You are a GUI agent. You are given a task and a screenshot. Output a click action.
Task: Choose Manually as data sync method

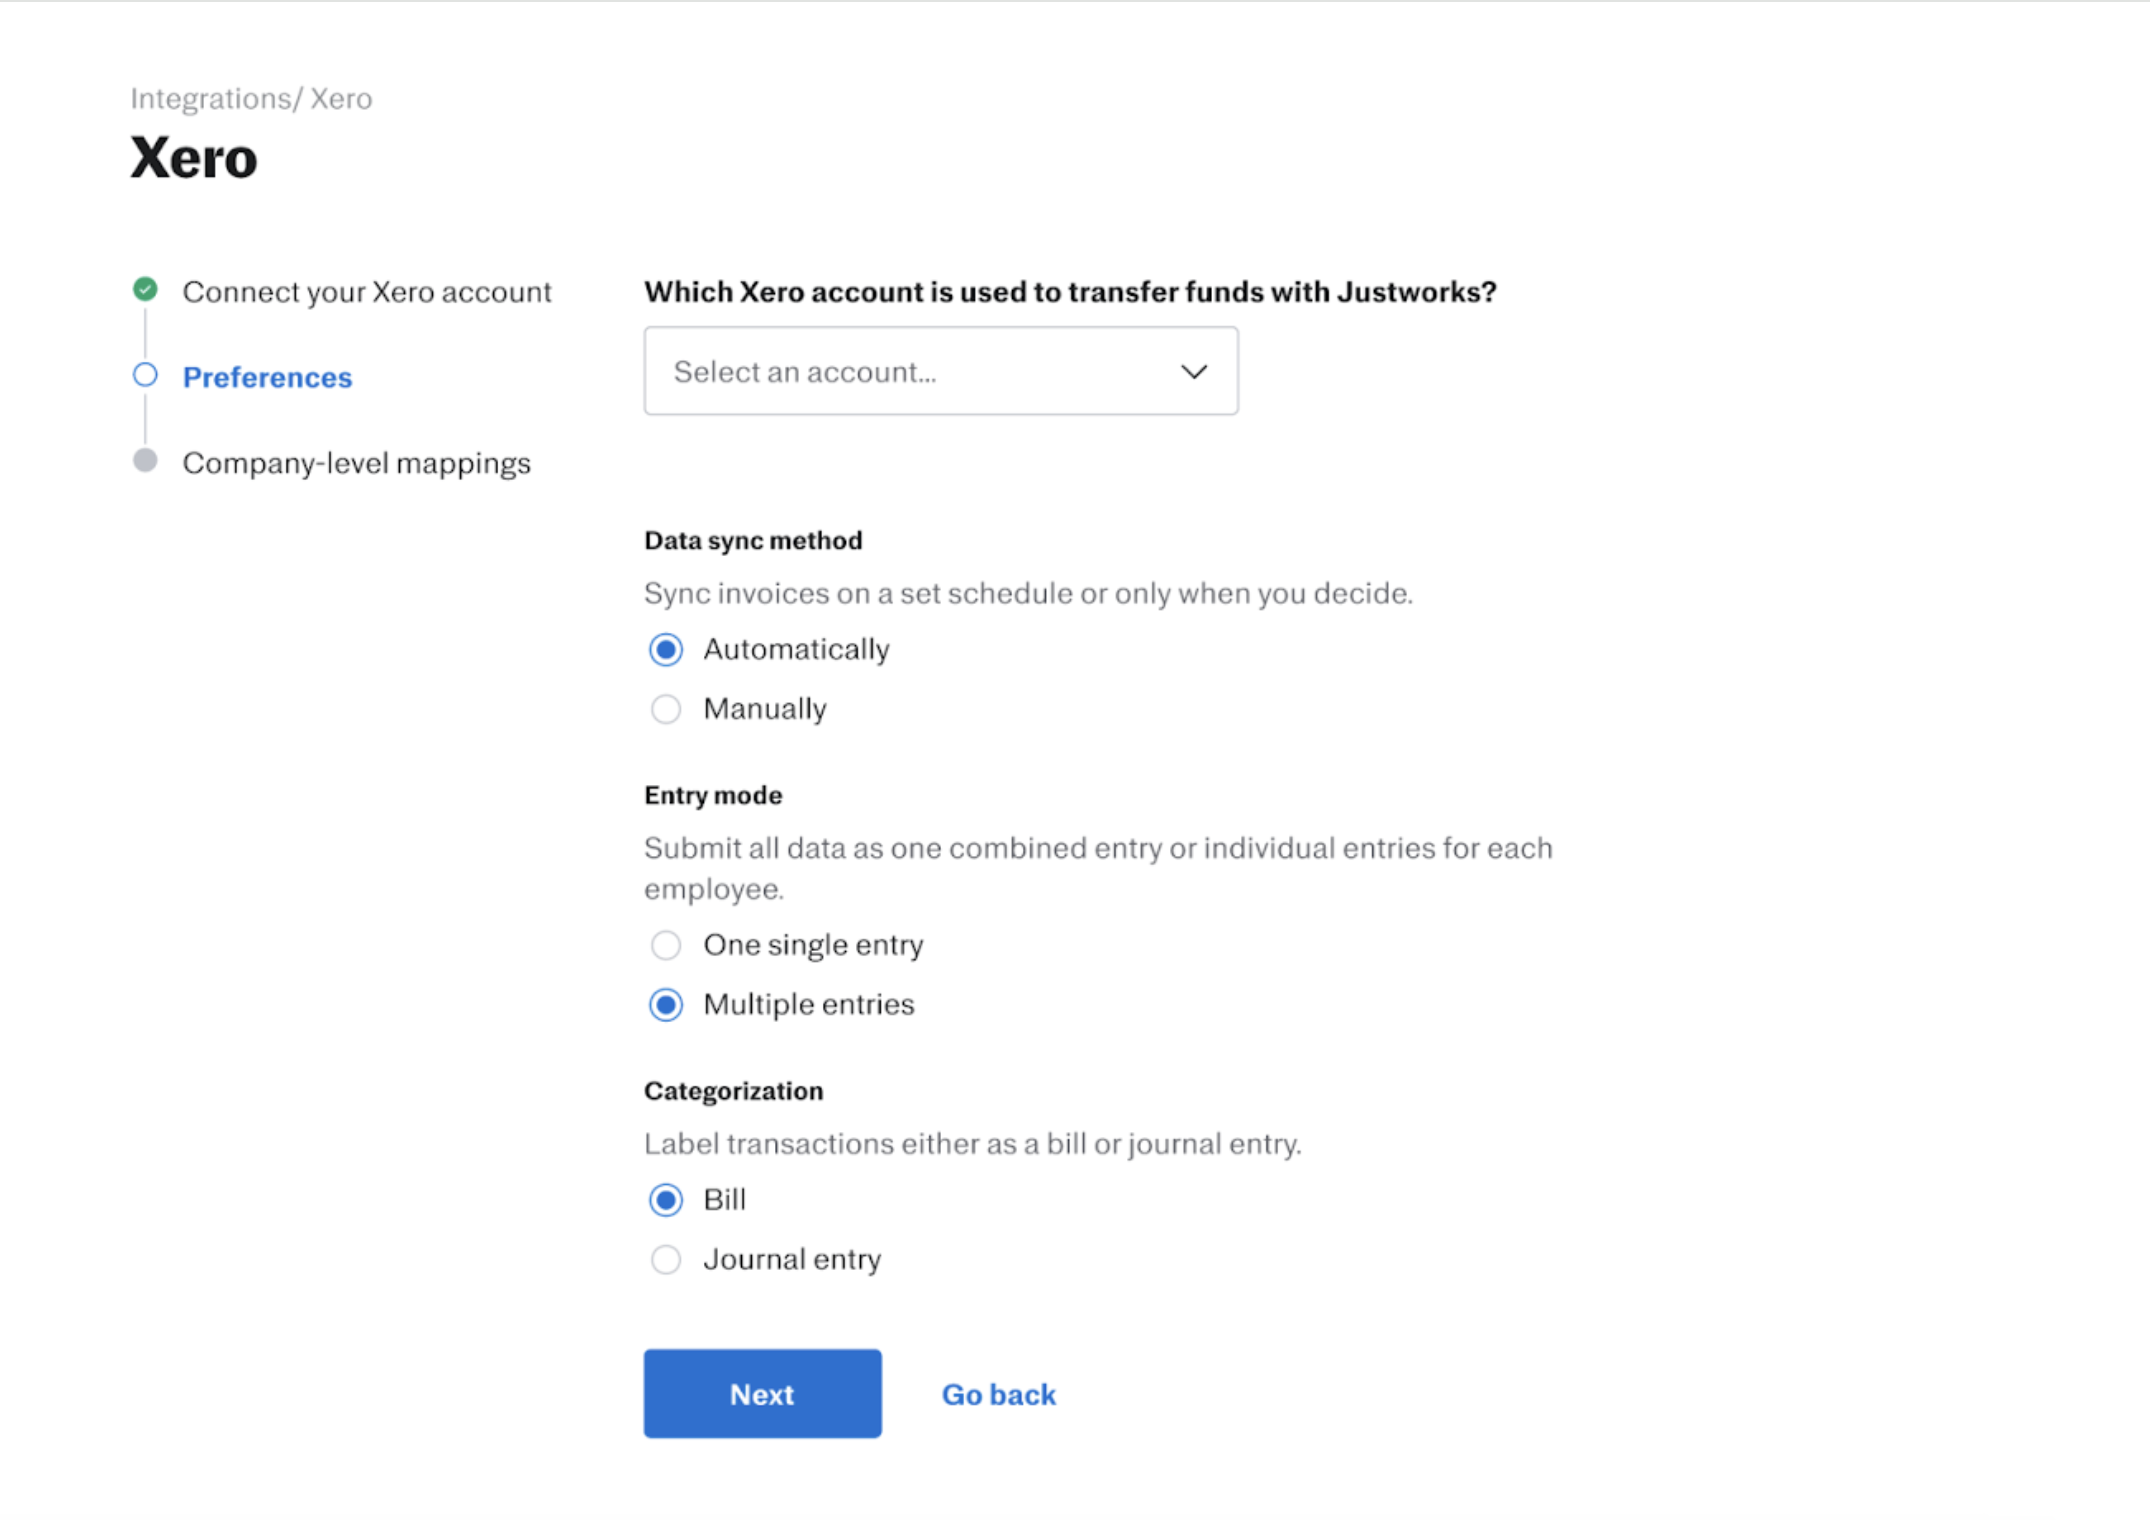click(x=666, y=709)
